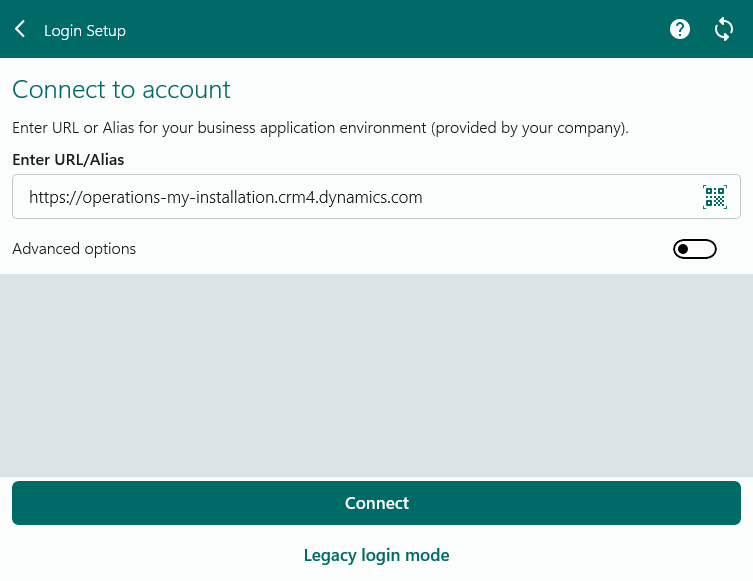Click the empty gray panel area
This screenshot has width=753, height=581.
(x=376, y=375)
